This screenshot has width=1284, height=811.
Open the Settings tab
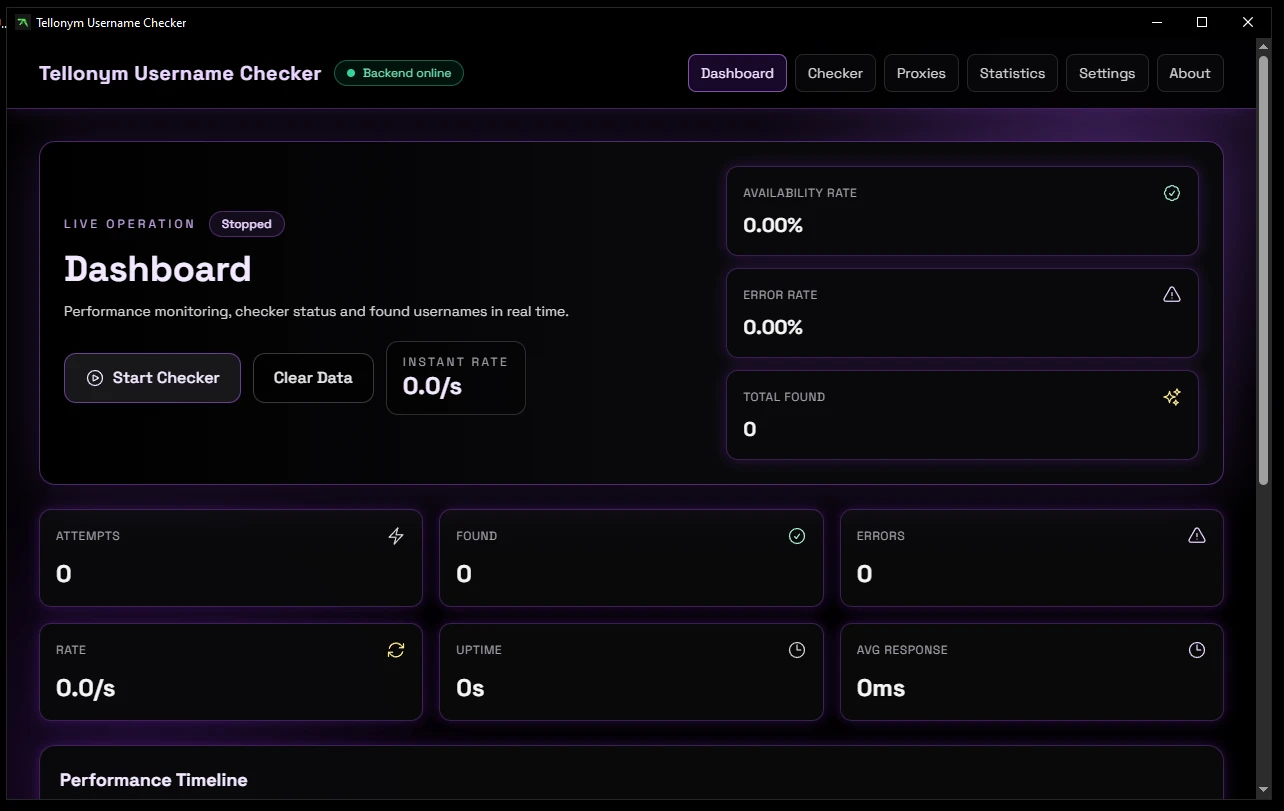coord(1107,73)
